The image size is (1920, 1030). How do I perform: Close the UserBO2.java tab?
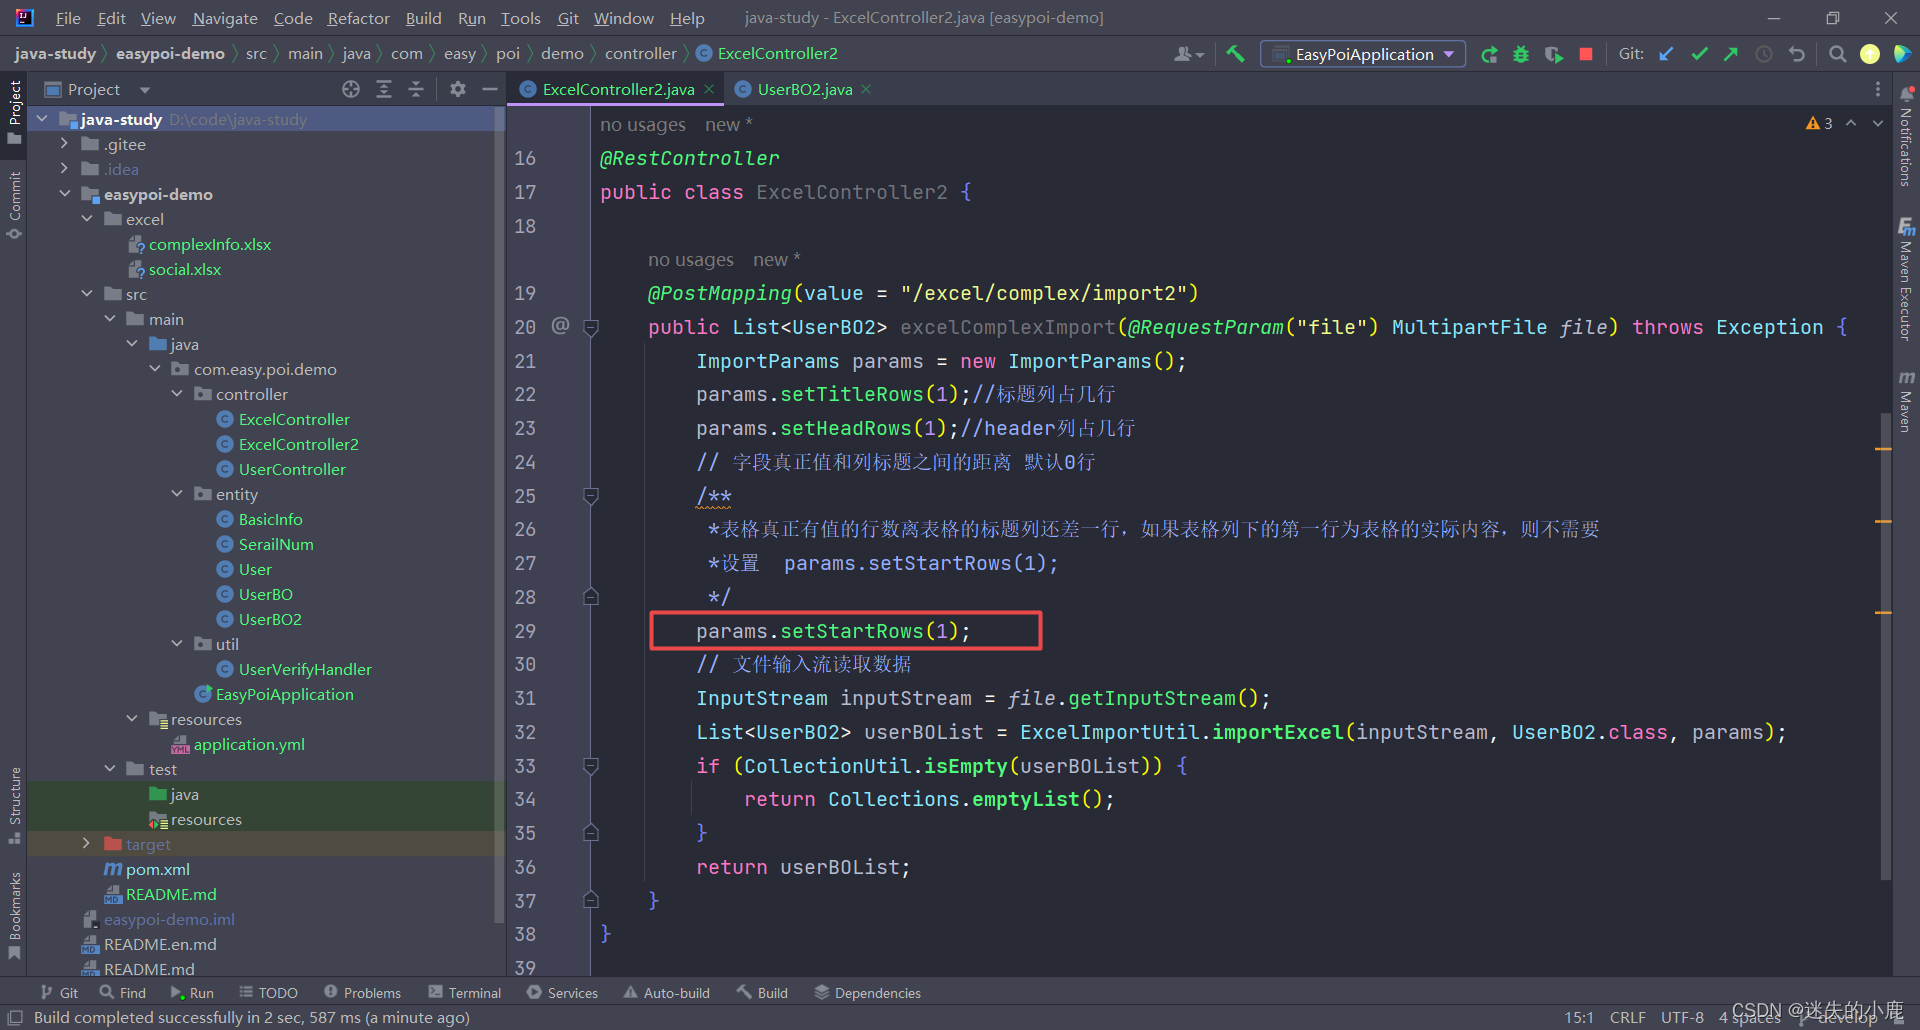pos(866,89)
